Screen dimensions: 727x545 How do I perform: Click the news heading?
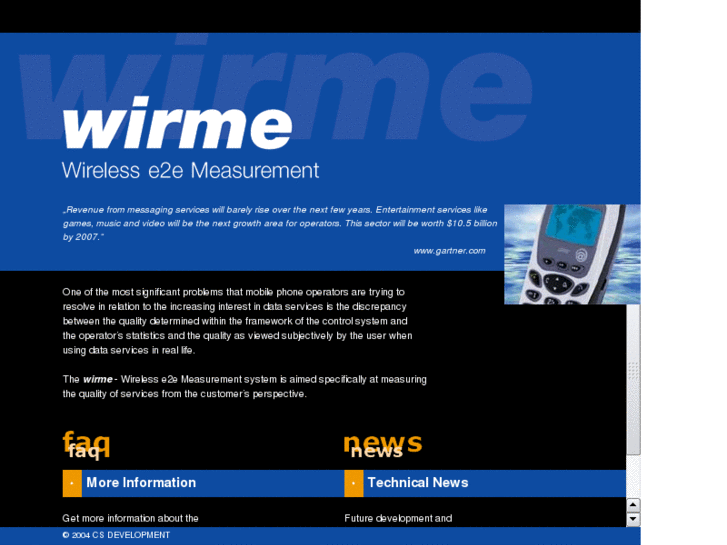click(383, 444)
